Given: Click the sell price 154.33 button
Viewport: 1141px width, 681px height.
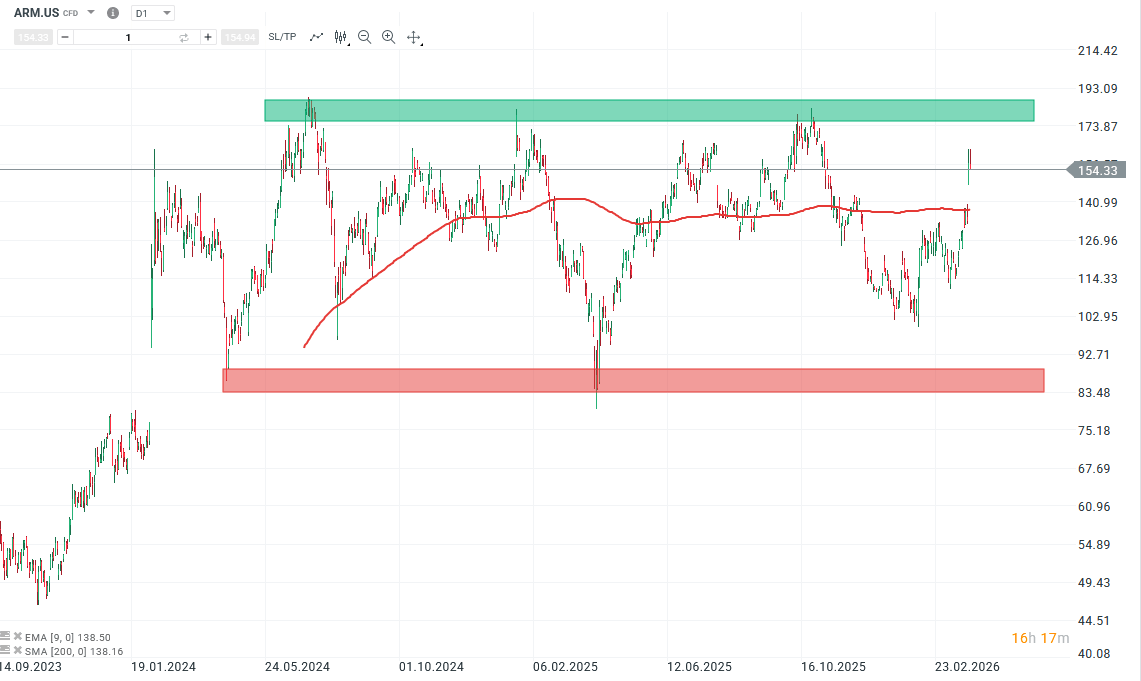Looking at the screenshot, I should coord(32,37).
